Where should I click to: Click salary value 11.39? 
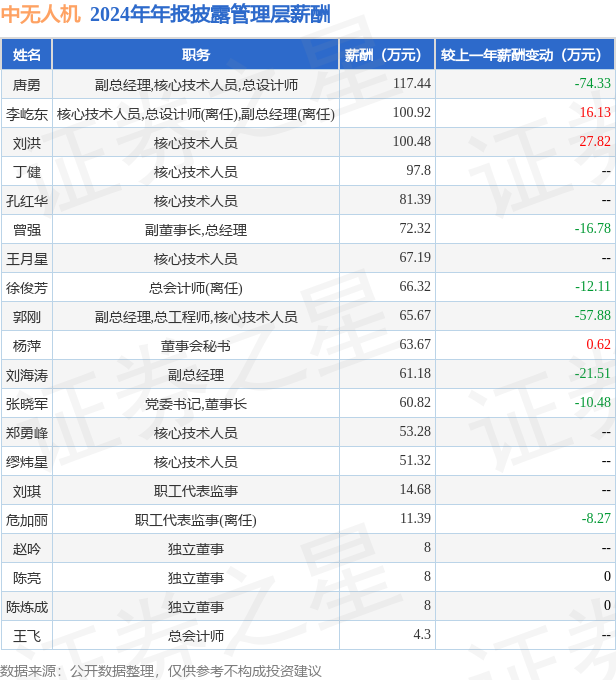tap(415, 518)
